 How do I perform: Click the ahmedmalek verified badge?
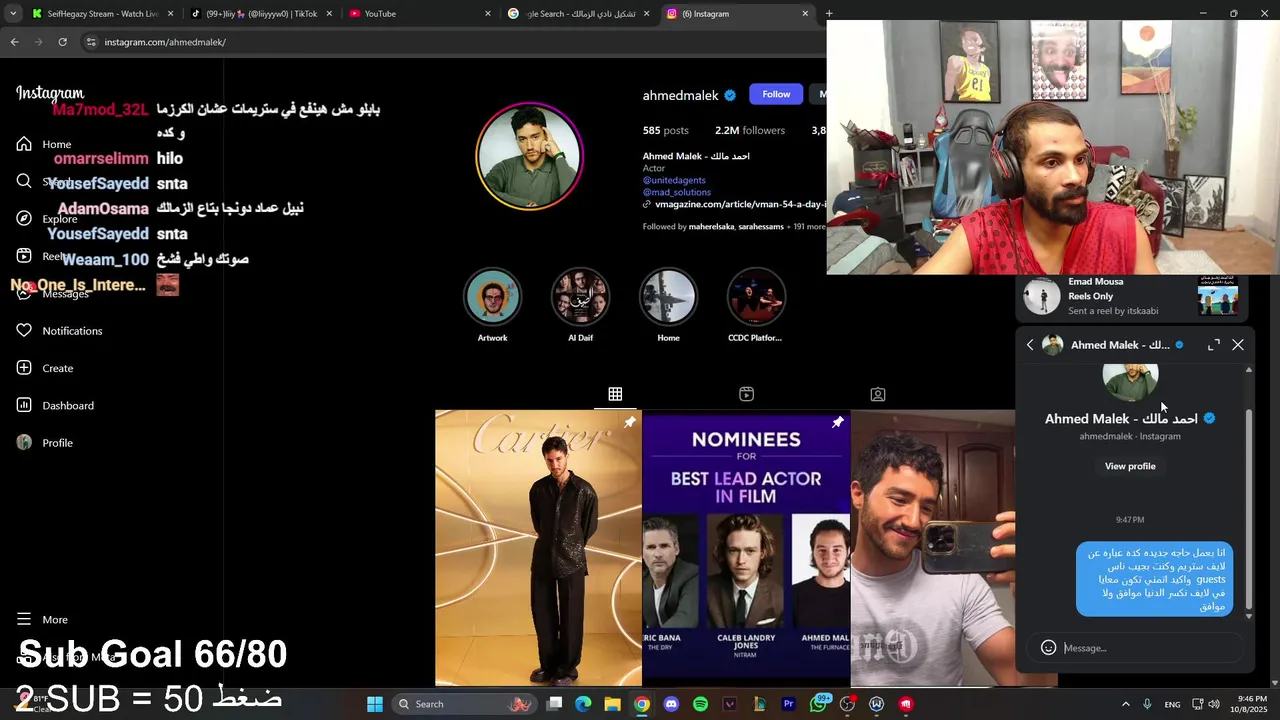tap(730, 95)
